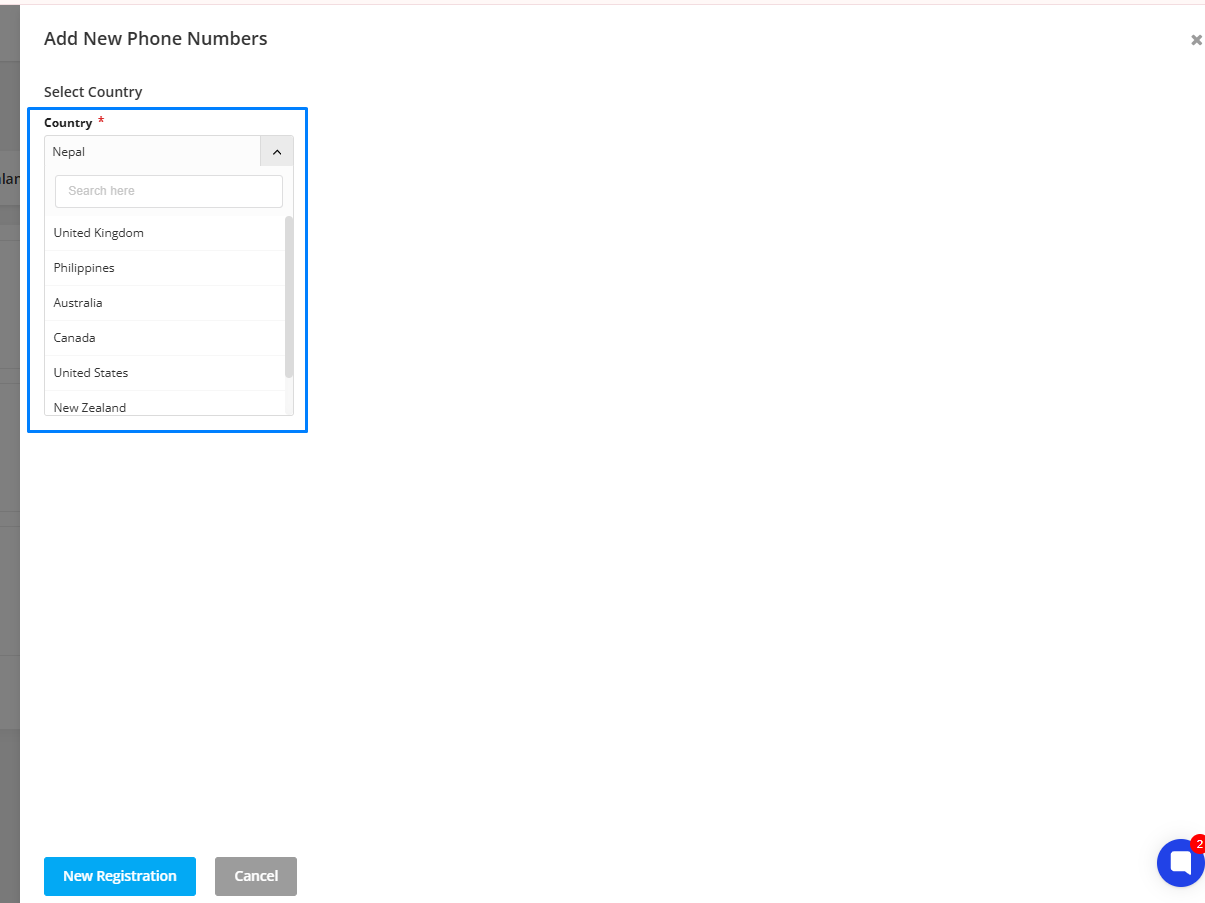The image size is (1205, 903).
Task: Open the chat support widget icon
Action: 1180,862
